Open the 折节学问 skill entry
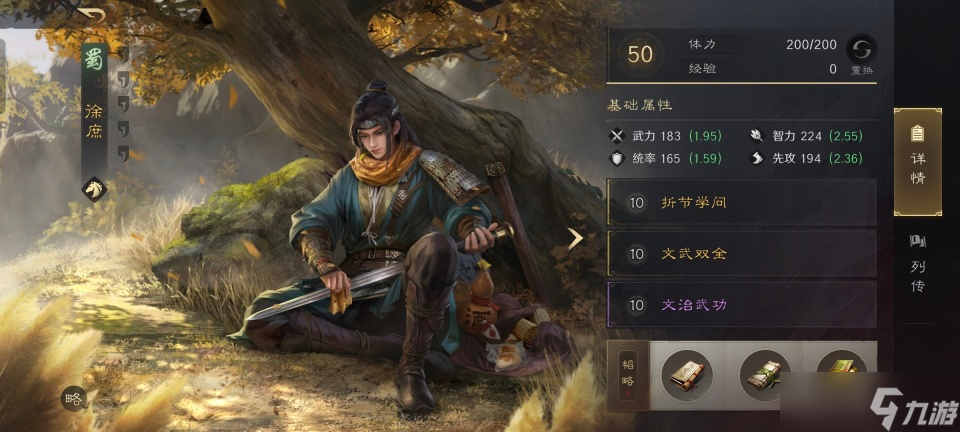Screen dimensions: 960x432 point(741,202)
